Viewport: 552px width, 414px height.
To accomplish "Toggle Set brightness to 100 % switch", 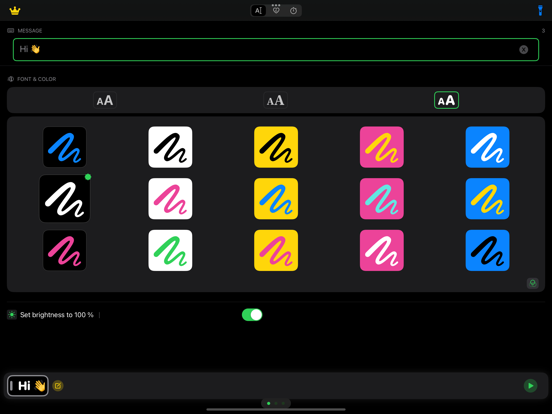I will (x=252, y=315).
